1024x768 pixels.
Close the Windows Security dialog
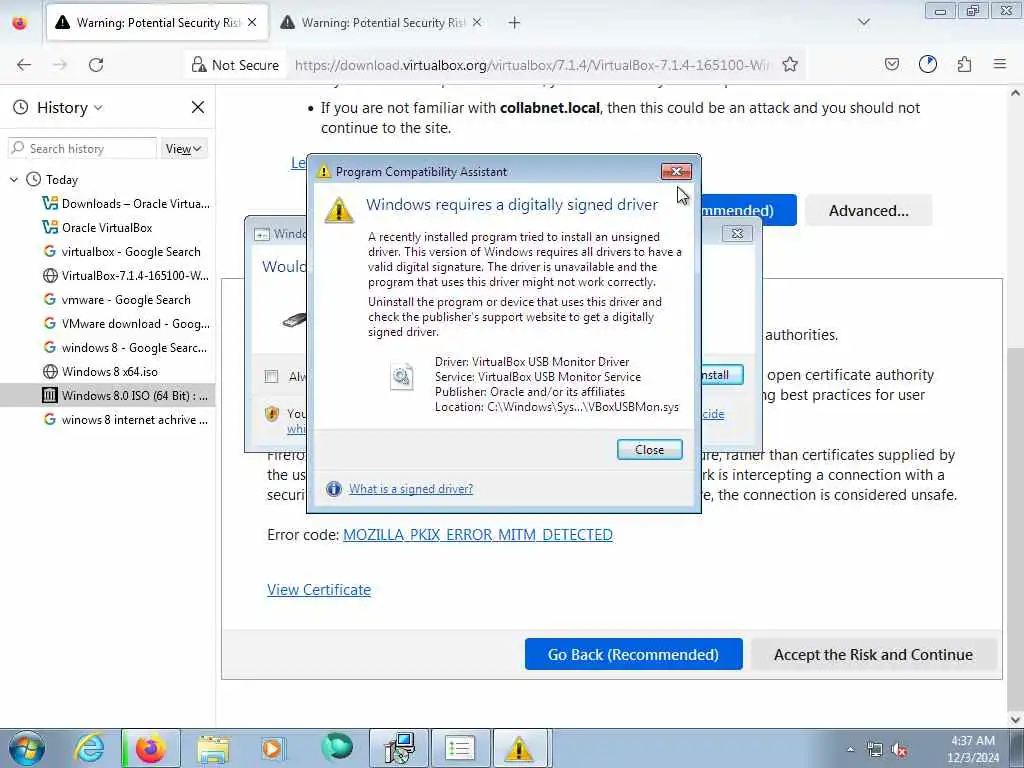pyautogui.click(x=737, y=233)
